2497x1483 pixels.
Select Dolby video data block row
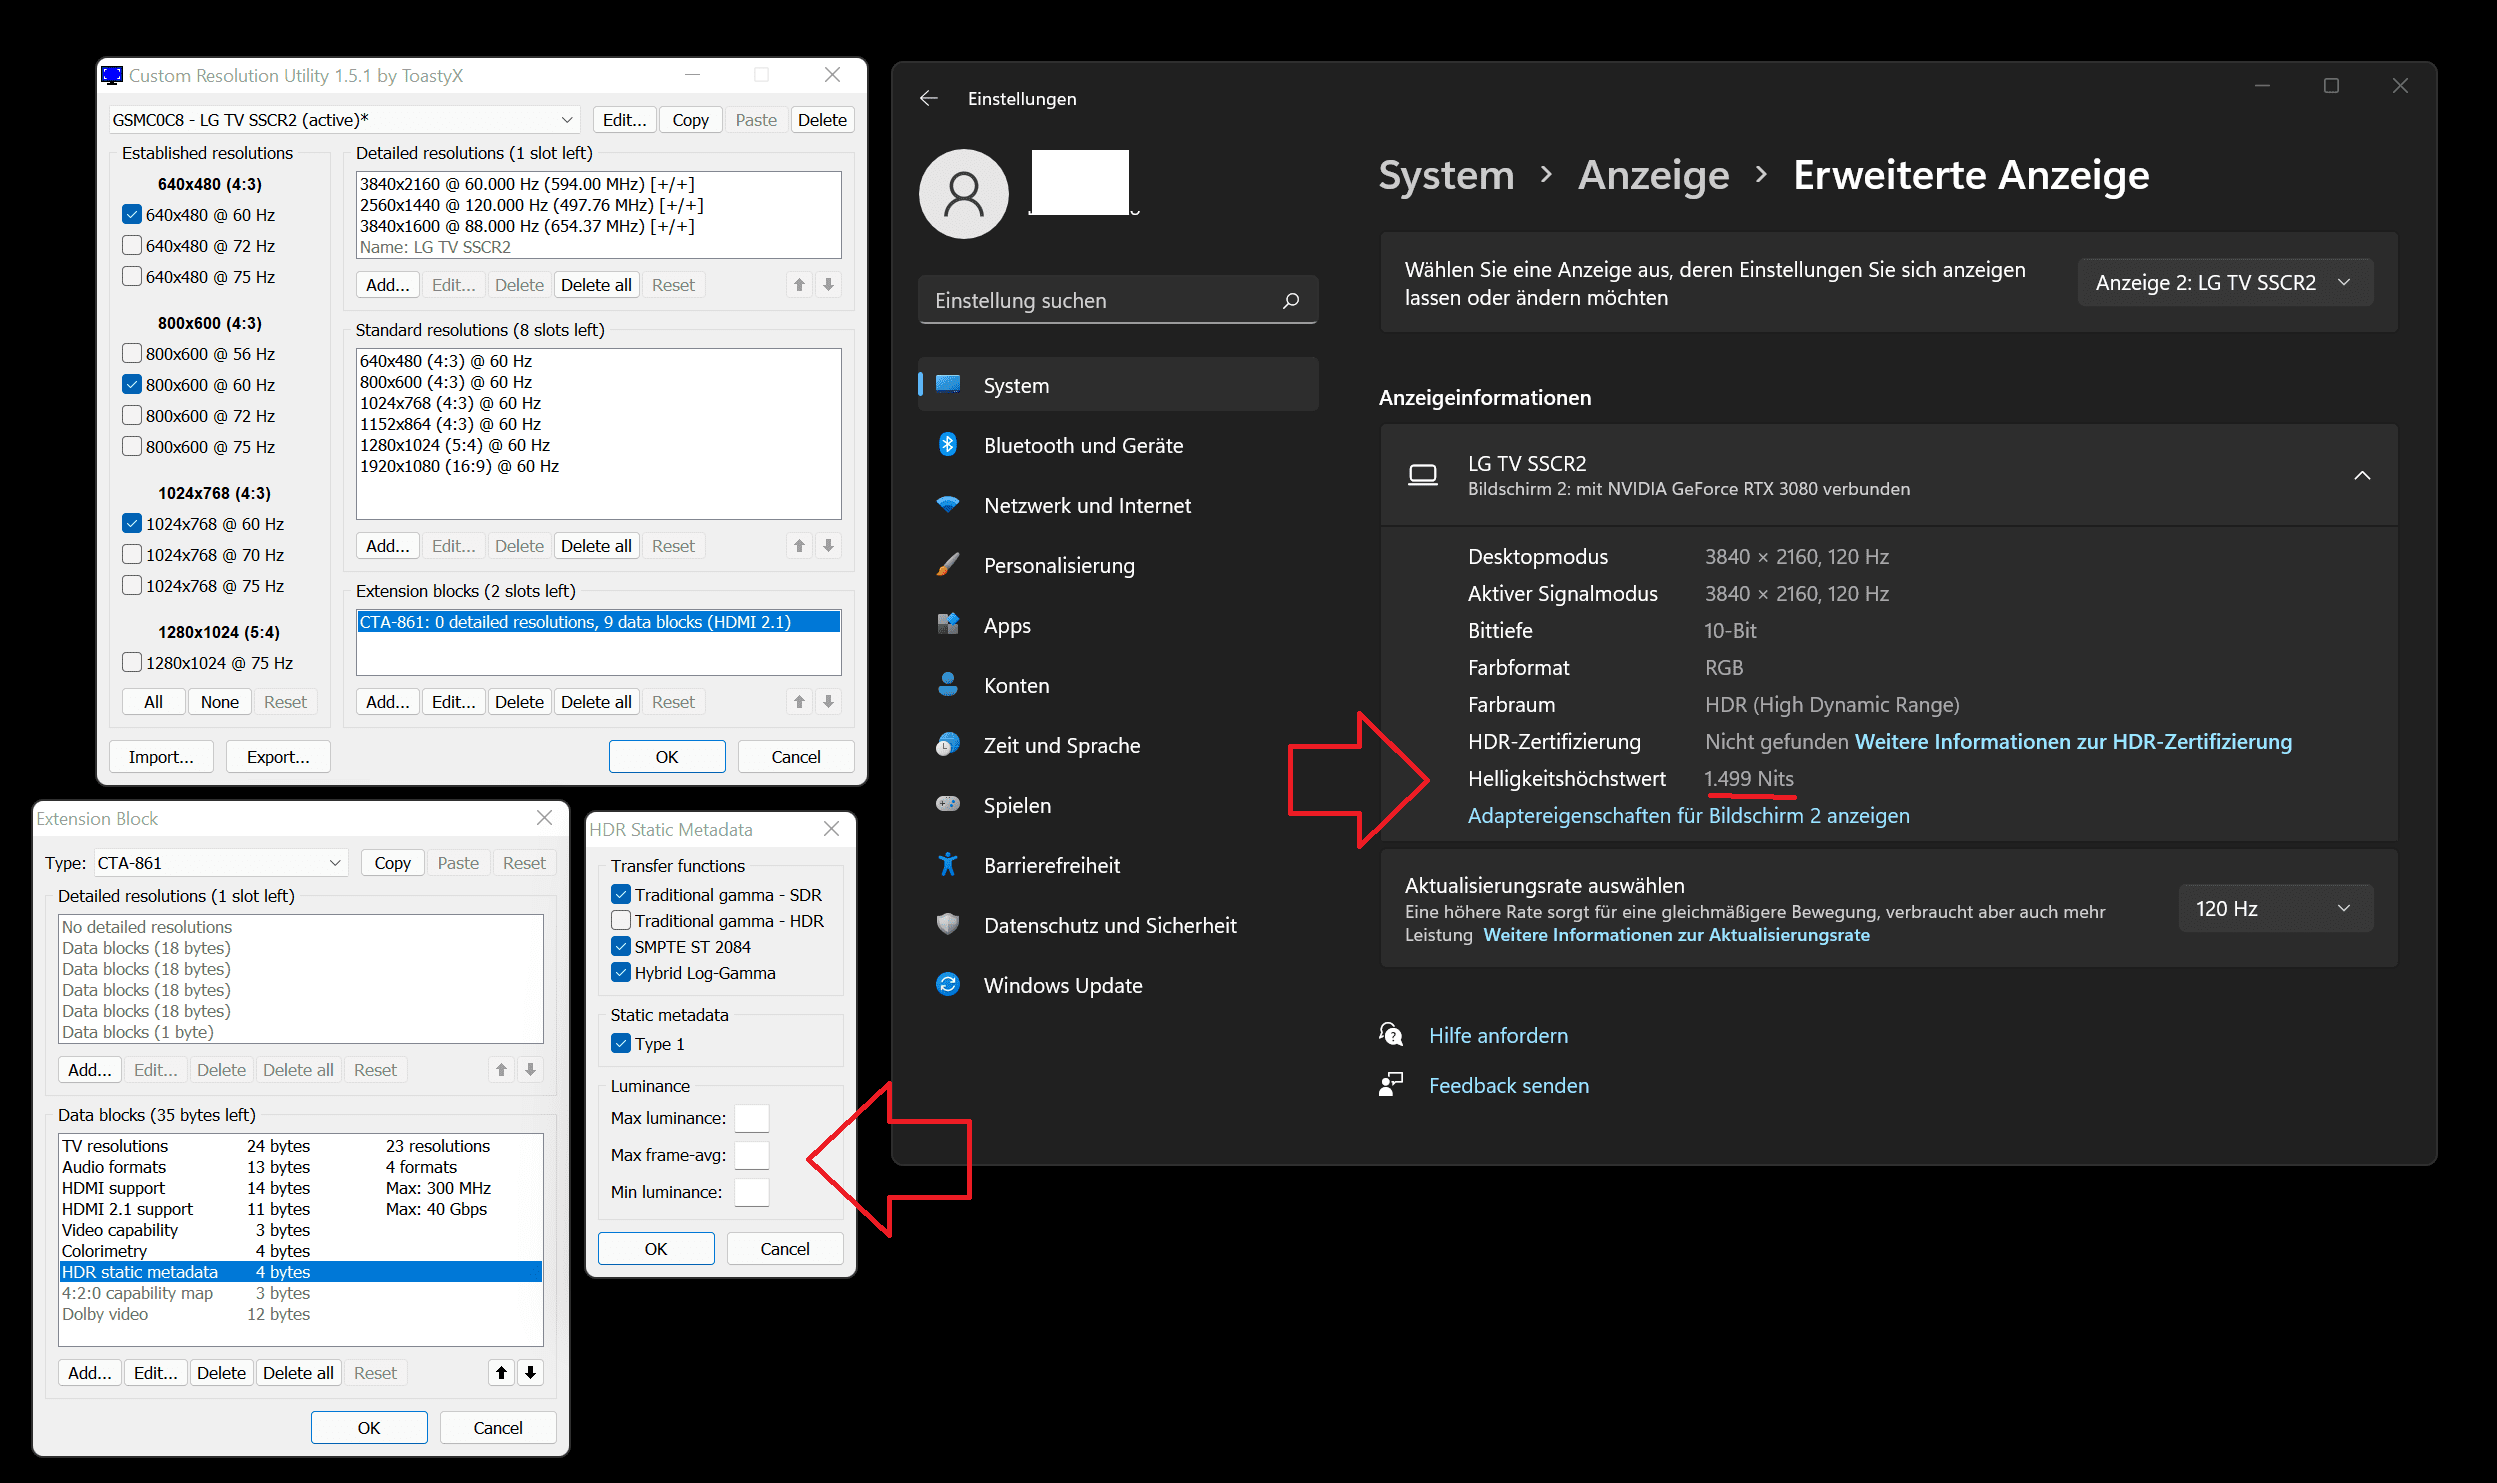[x=301, y=1314]
